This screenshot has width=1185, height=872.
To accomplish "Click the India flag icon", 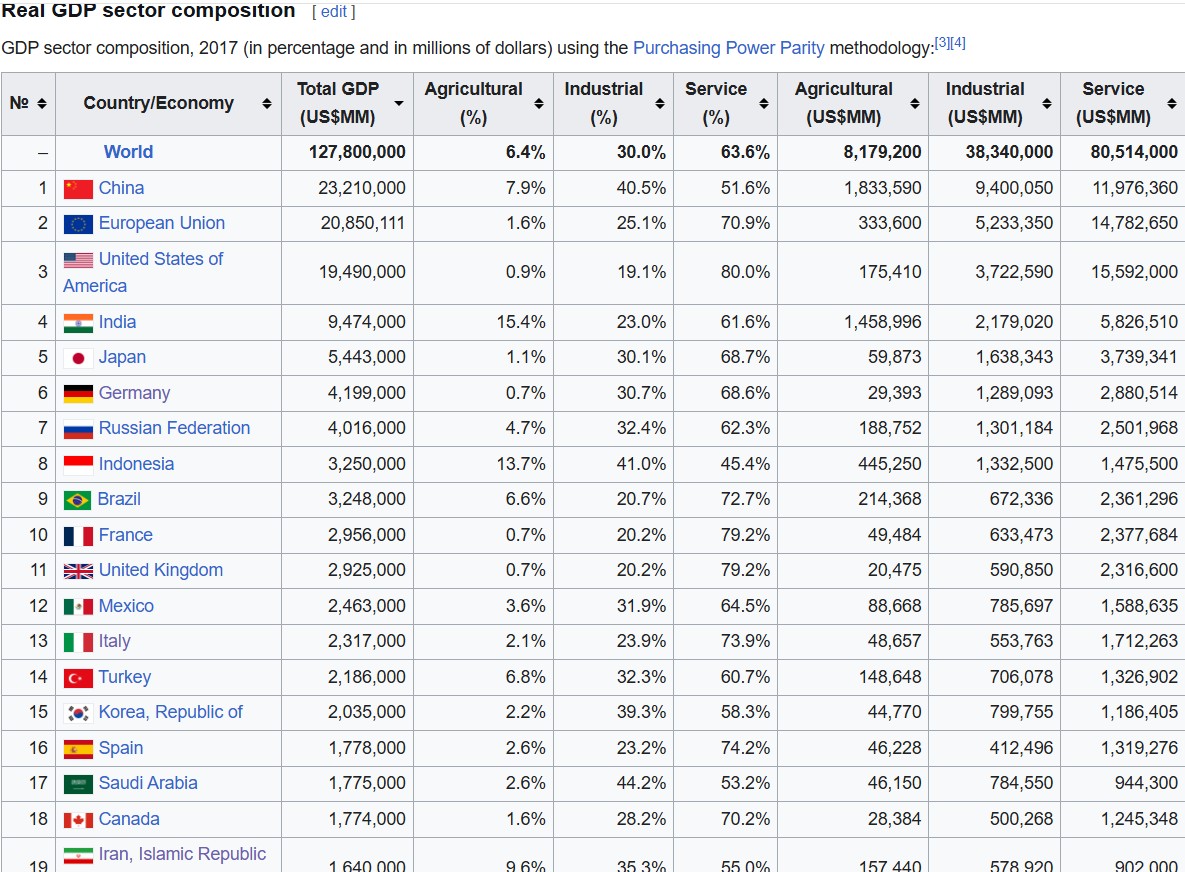I will (78, 323).
